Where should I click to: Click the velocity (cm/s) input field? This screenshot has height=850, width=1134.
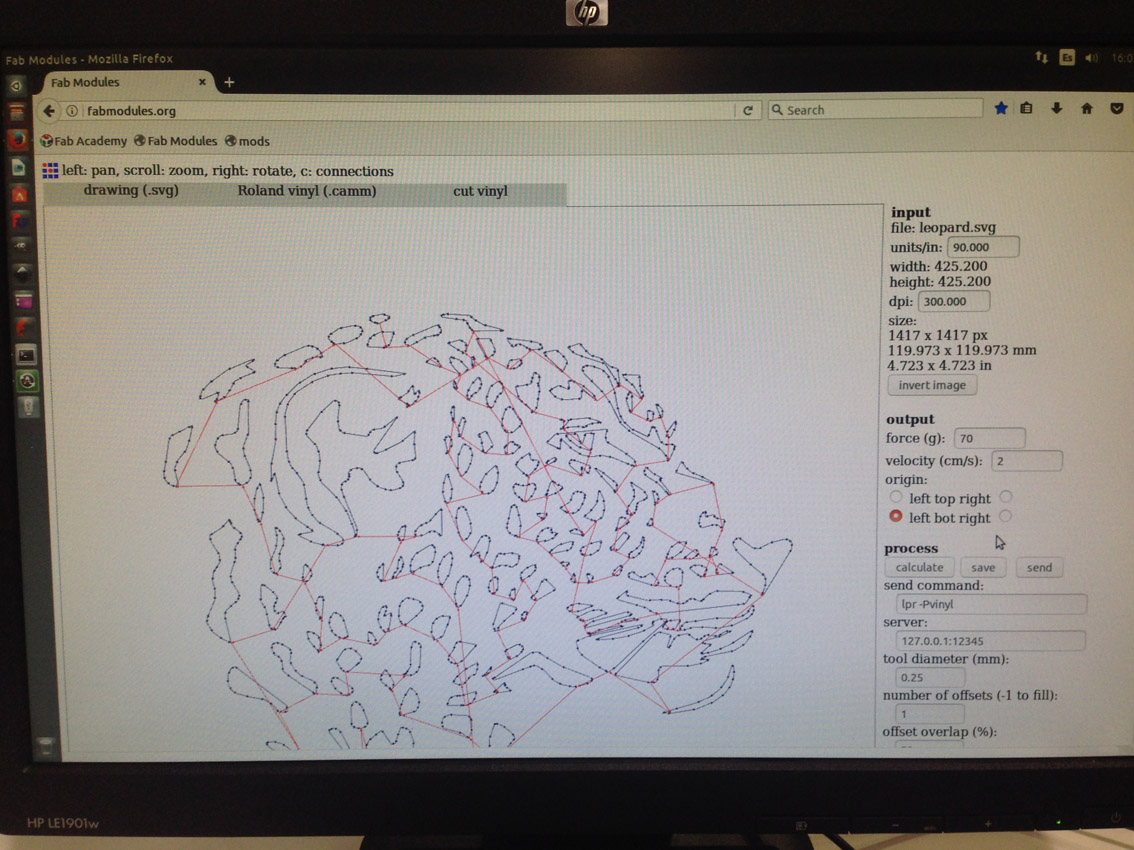click(1026, 460)
